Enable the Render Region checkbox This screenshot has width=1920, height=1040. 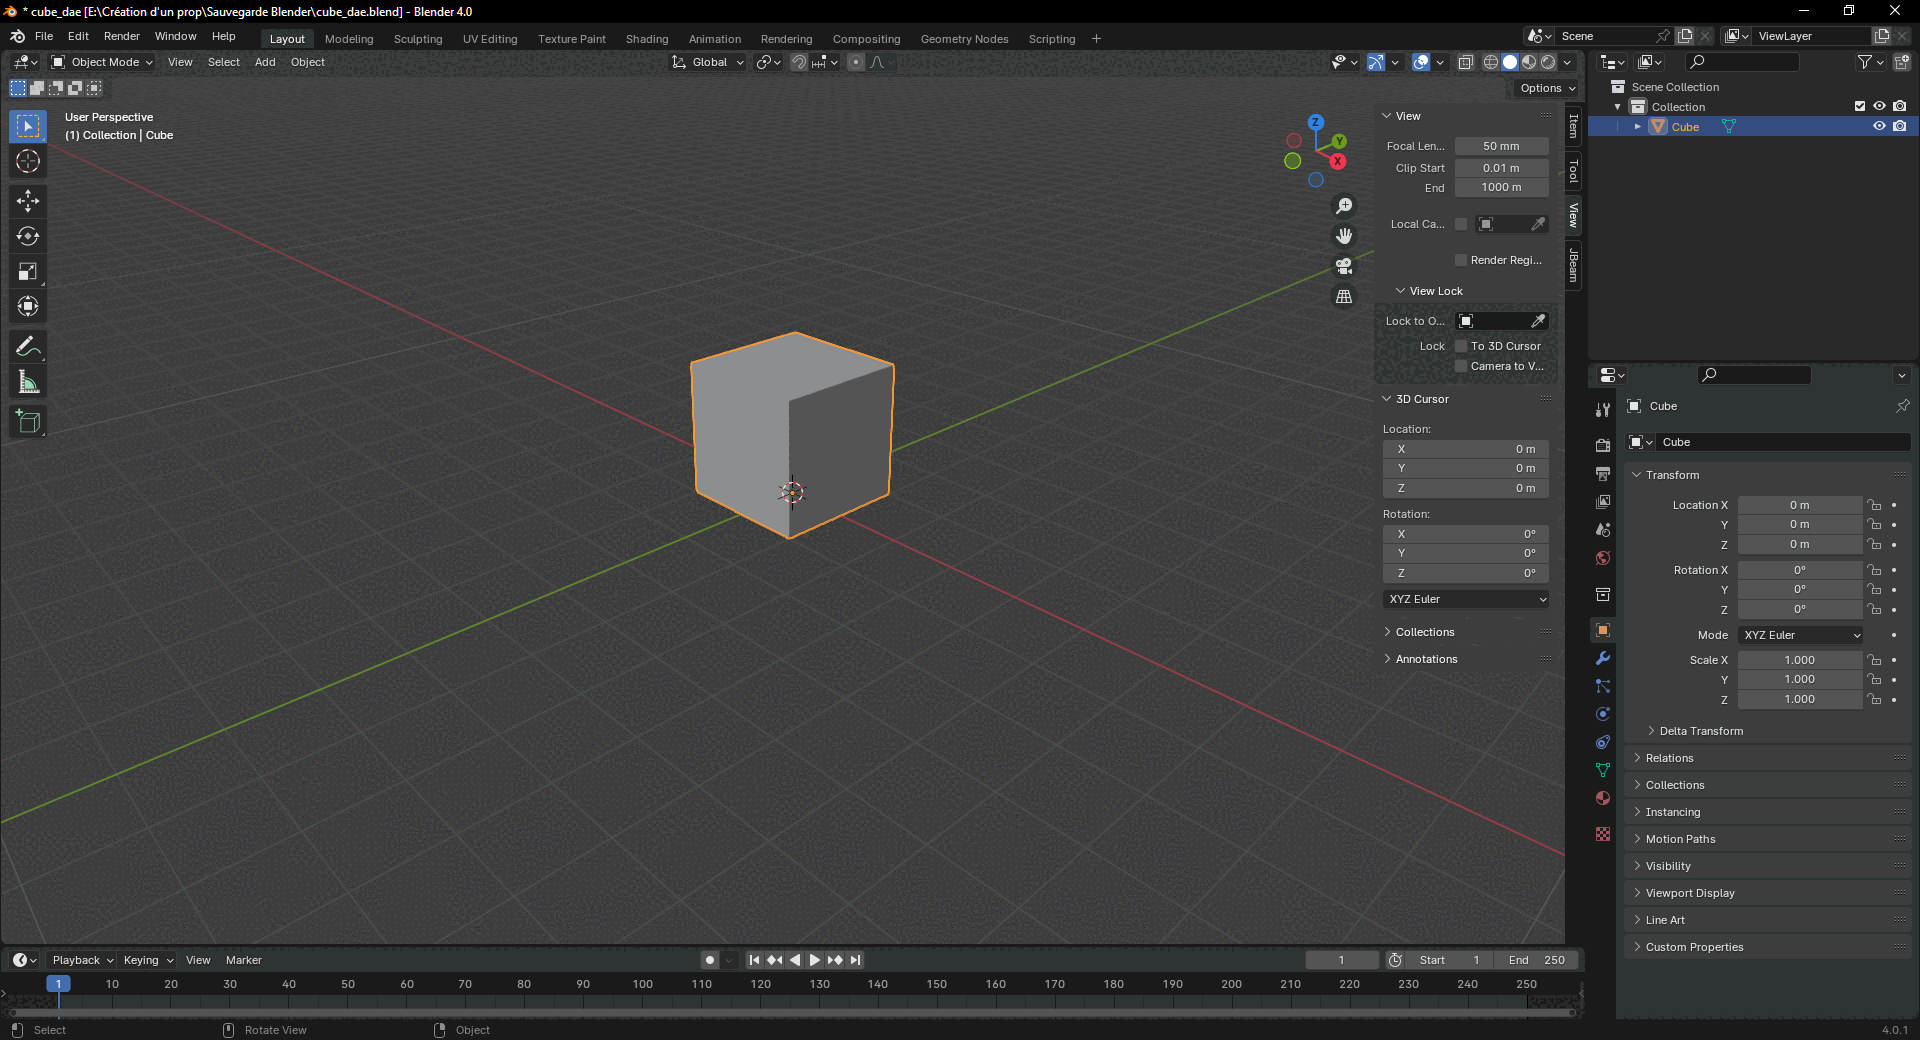pyautogui.click(x=1461, y=260)
